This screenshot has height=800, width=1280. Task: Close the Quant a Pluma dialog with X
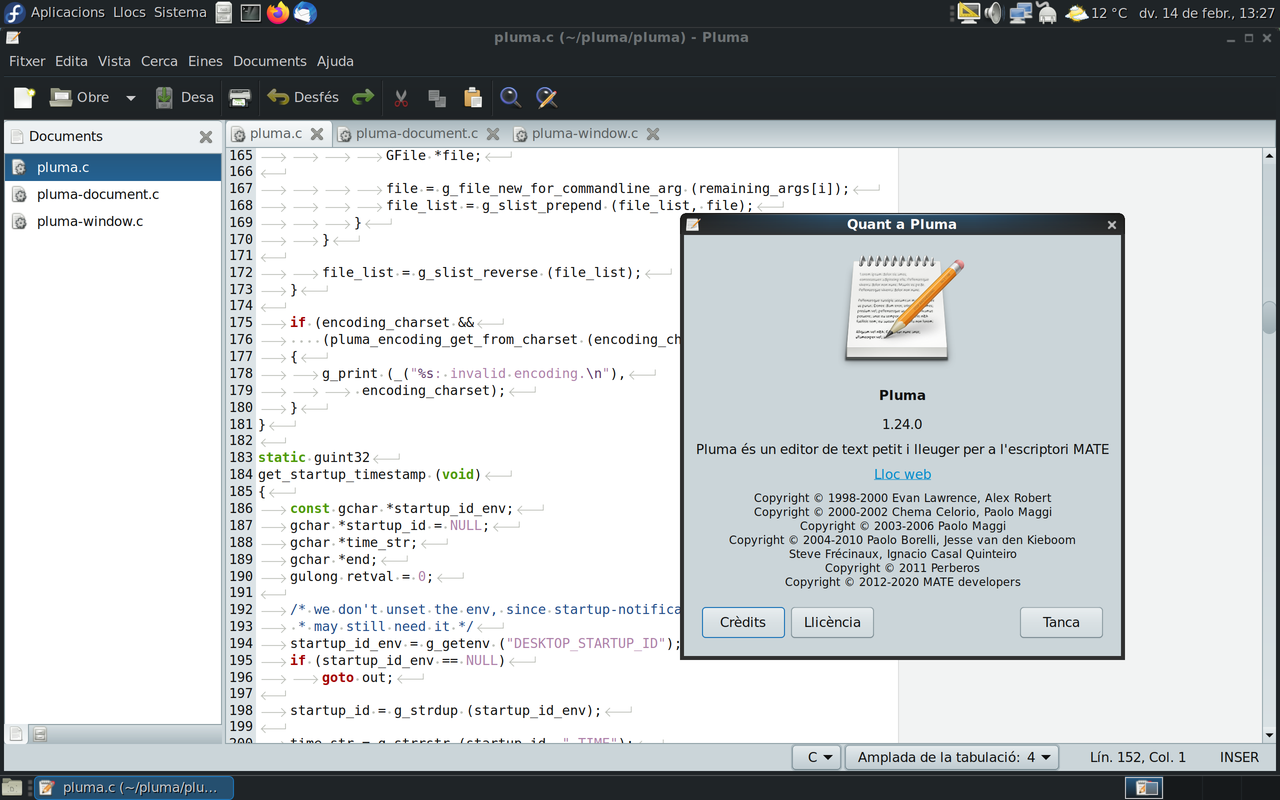(1111, 225)
